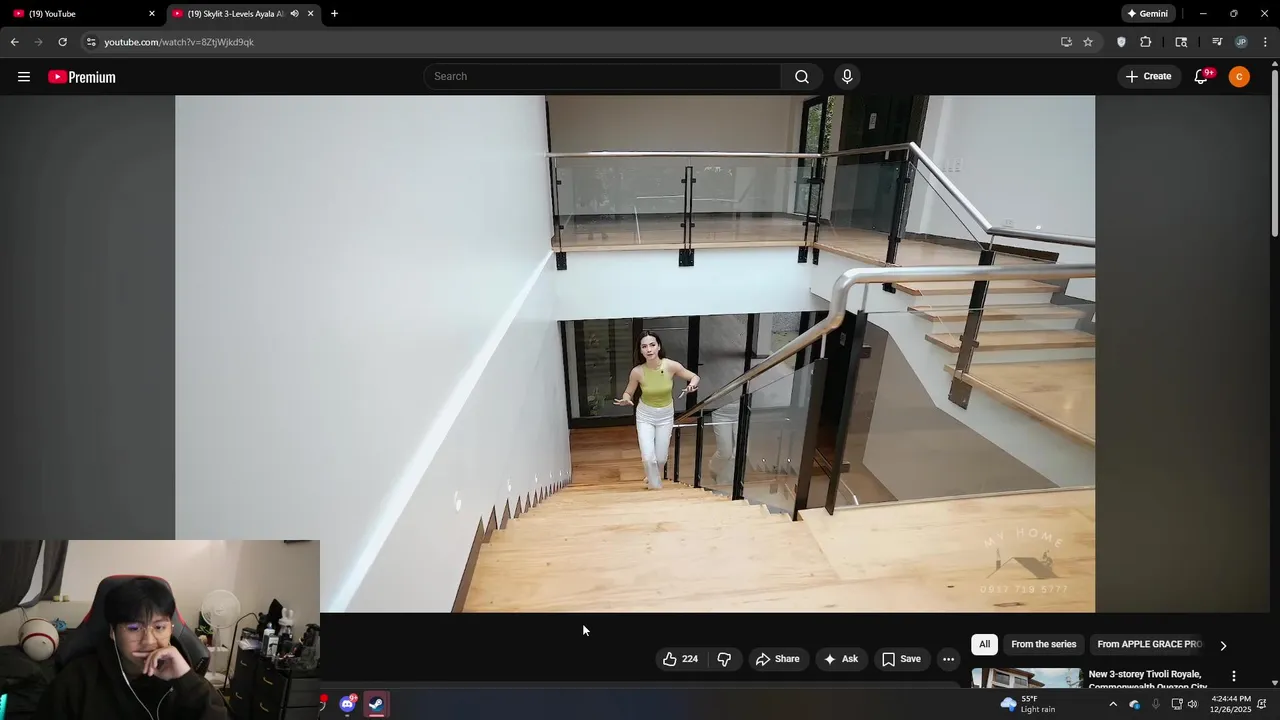Image resolution: width=1280 pixels, height=720 pixels.
Task: Mute the Skylit tab audio icon
Action: [x=294, y=14]
